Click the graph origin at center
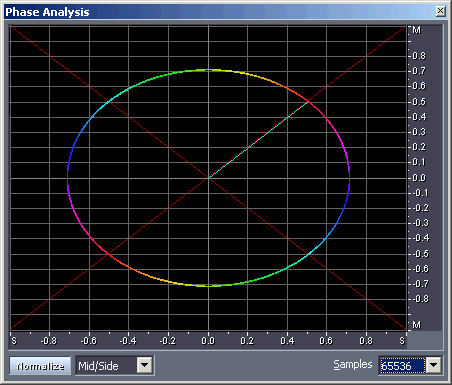 tap(209, 178)
